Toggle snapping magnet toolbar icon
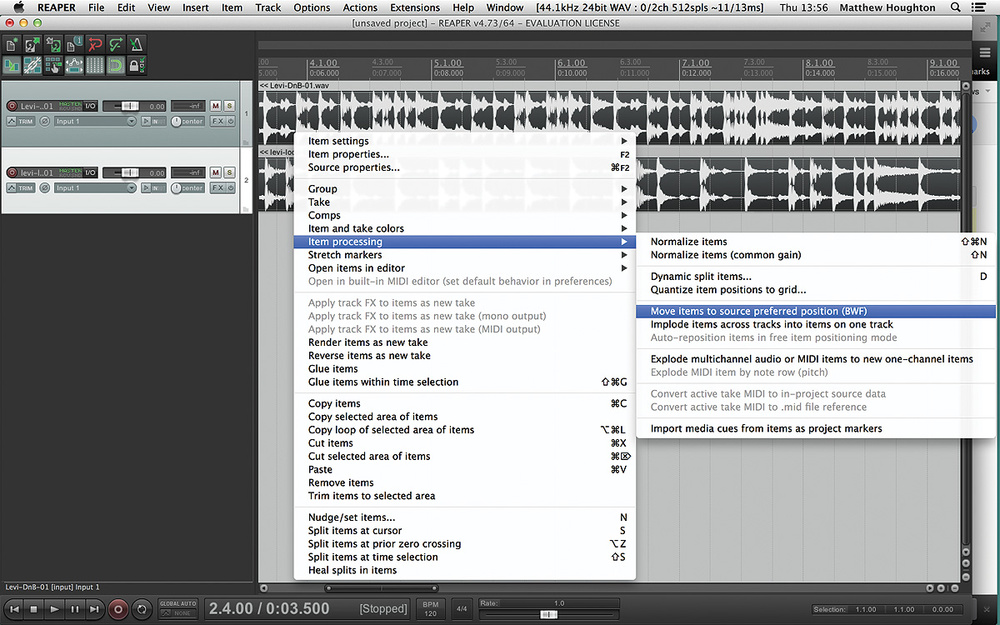The height and width of the screenshot is (625, 1000). point(115,65)
